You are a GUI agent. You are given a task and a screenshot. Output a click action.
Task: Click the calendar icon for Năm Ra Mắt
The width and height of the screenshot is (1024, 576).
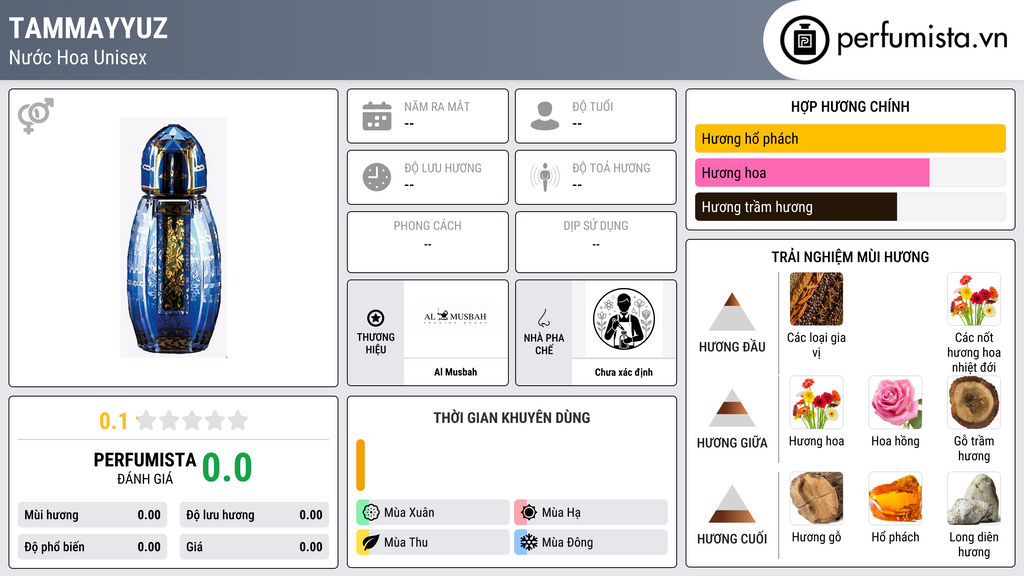(377, 116)
